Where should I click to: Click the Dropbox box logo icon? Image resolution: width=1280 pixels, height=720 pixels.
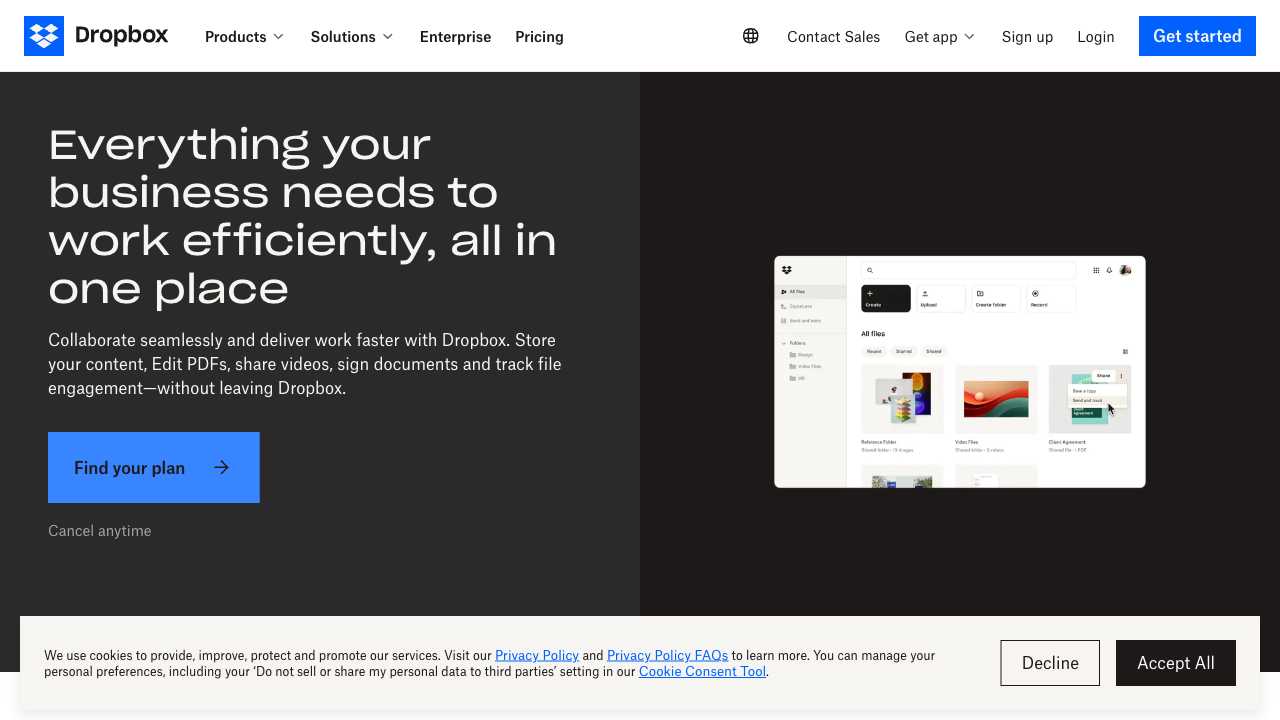click(x=44, y=36)
